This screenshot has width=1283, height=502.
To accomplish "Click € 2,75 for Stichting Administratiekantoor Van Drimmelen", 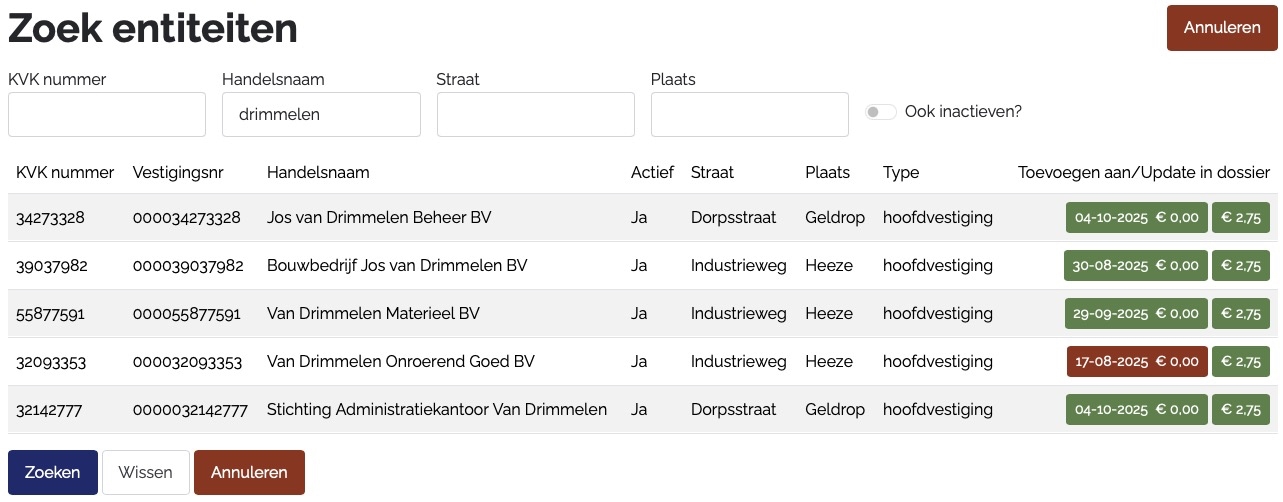I will point(1241,410).
